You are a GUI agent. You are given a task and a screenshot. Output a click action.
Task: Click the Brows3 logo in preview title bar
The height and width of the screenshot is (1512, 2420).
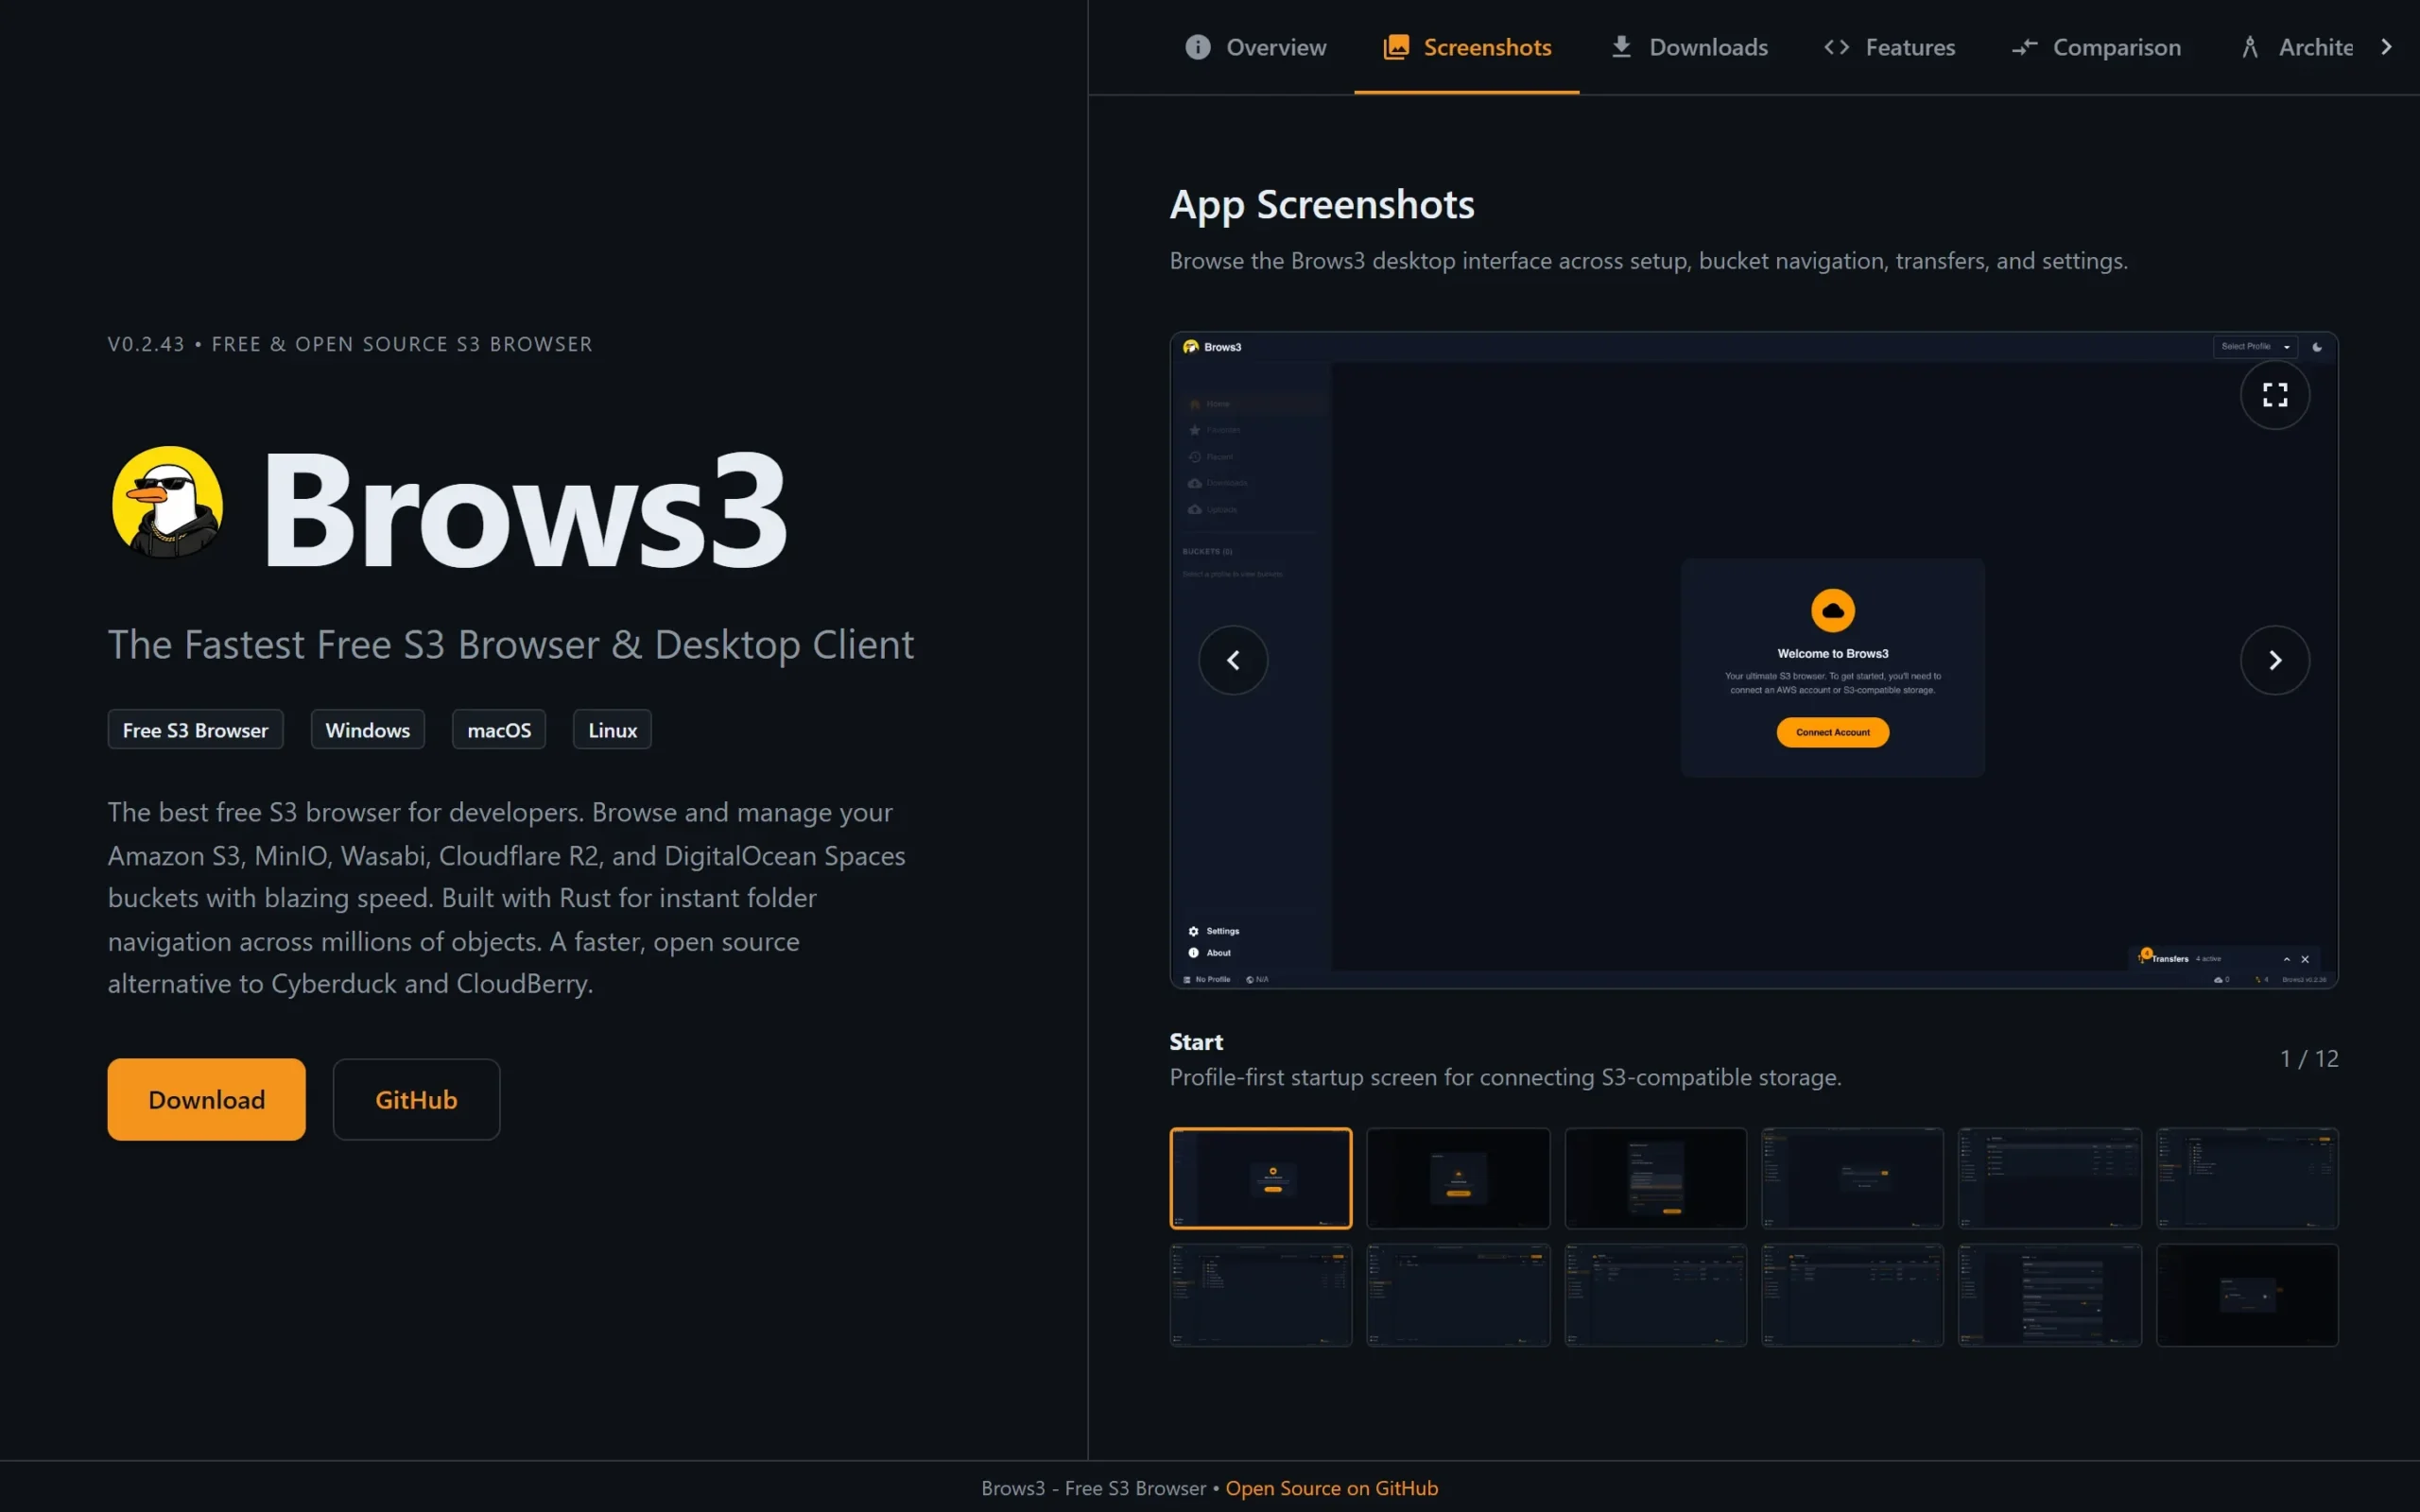click(1190, 347)
